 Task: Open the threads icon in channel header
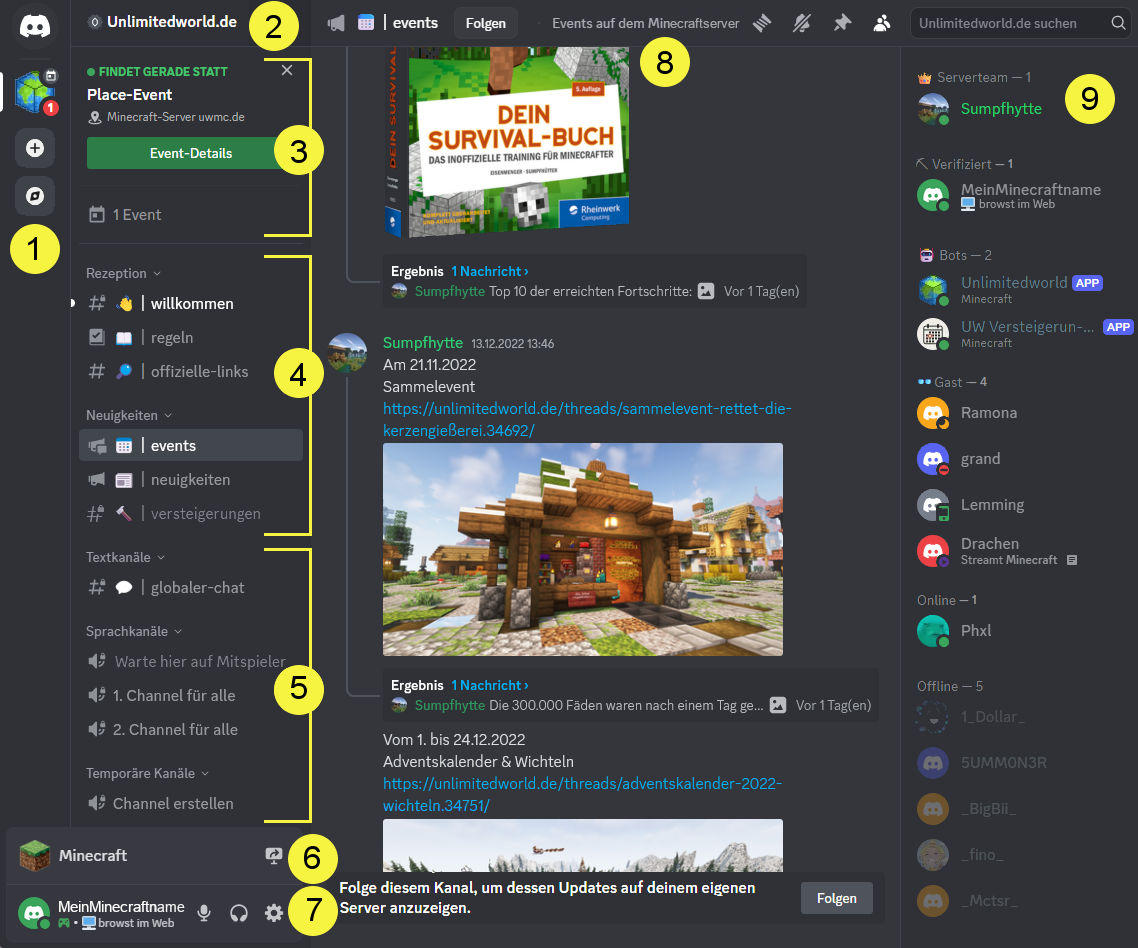click(x=763, y=23)
